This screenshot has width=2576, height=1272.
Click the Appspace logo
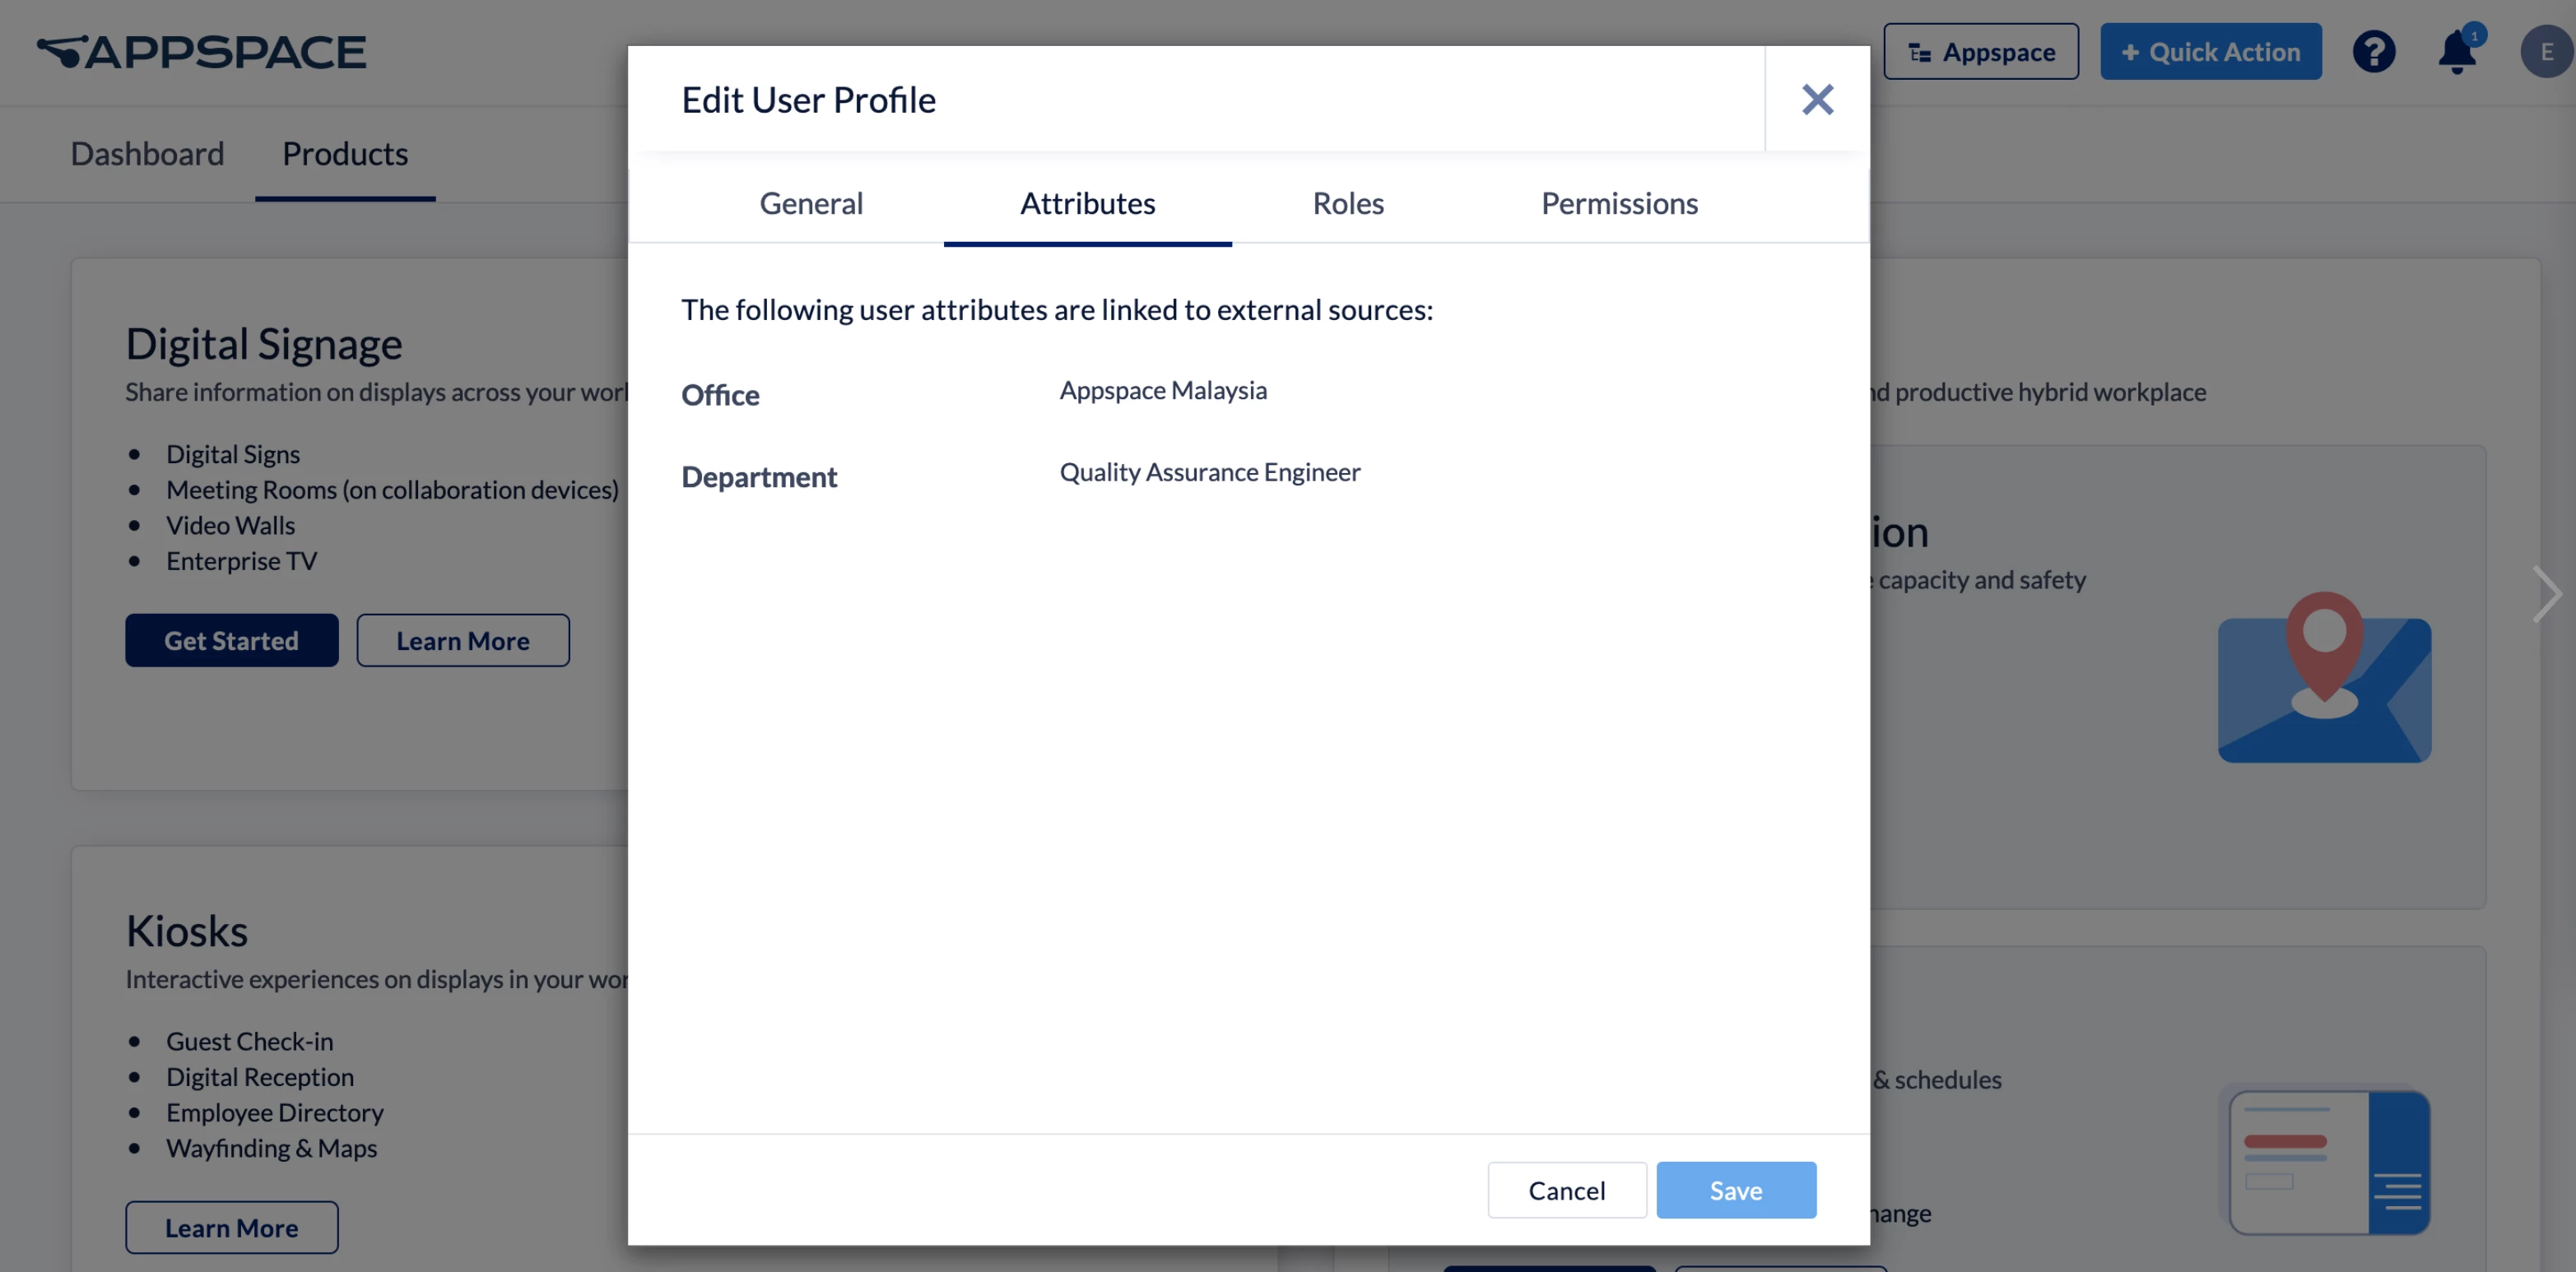[x=202, y=52]
